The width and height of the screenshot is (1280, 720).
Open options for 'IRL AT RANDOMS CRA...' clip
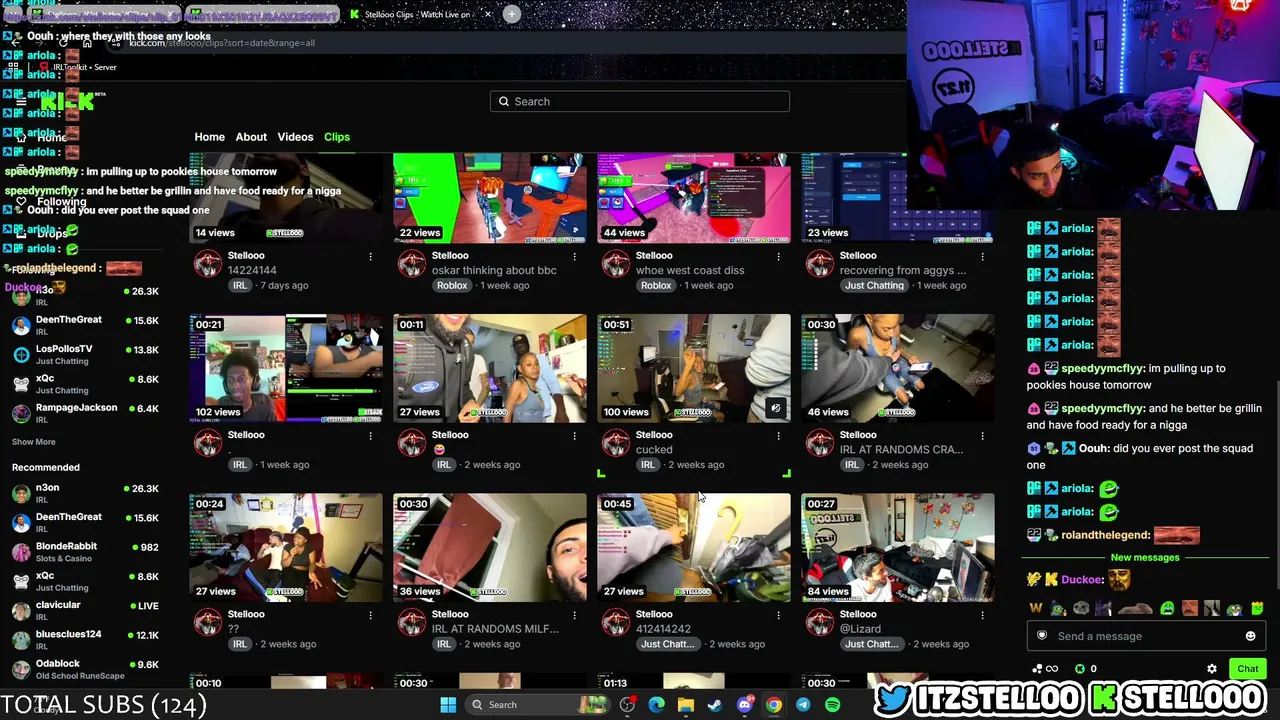pyautogui.click(x=982, y=436)
